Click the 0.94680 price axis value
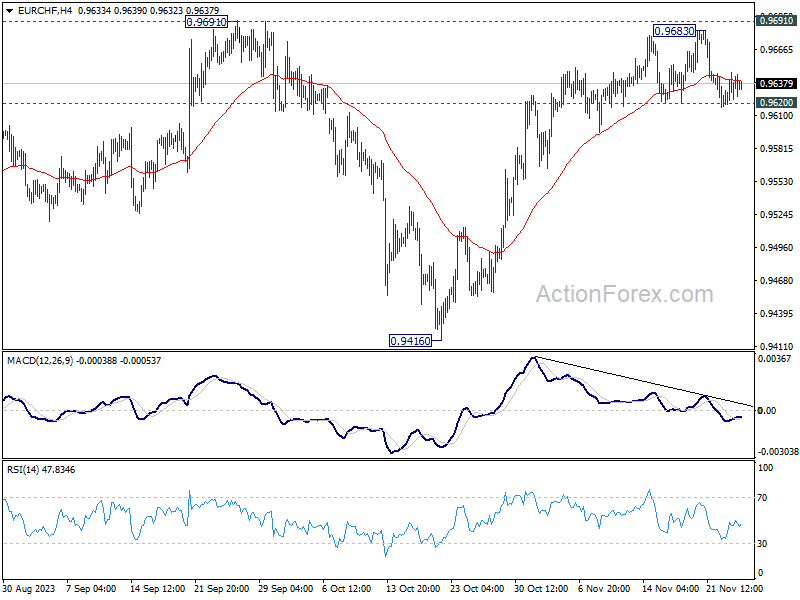Image resolution: width=800 pixels, height=600 pixels. [776, 281]
